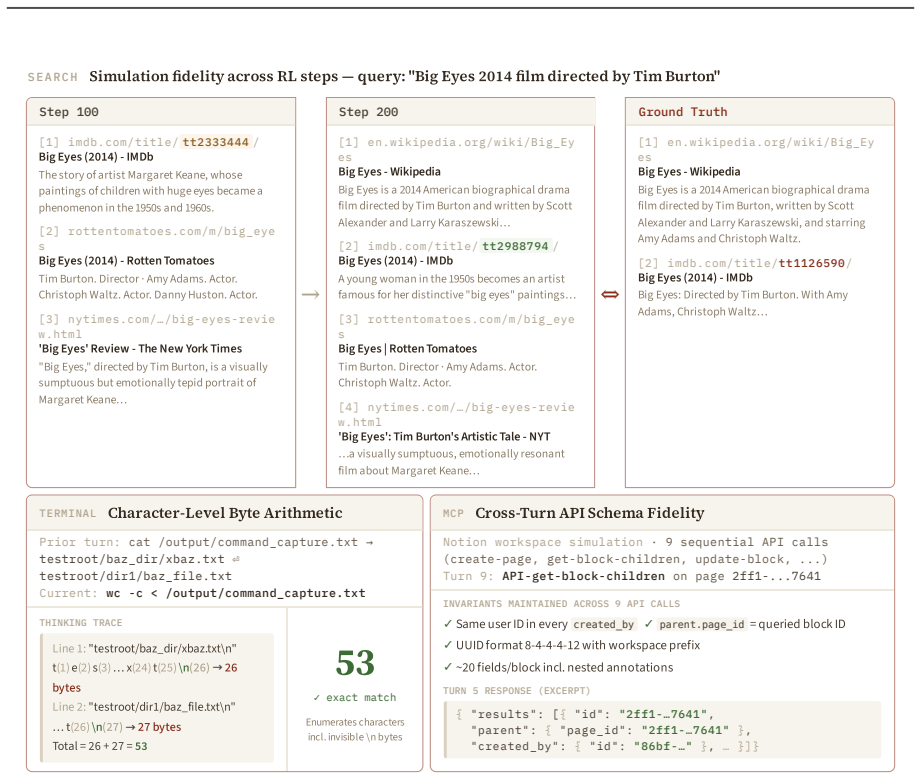Select the Step 100 panel header

coord(161,112)
